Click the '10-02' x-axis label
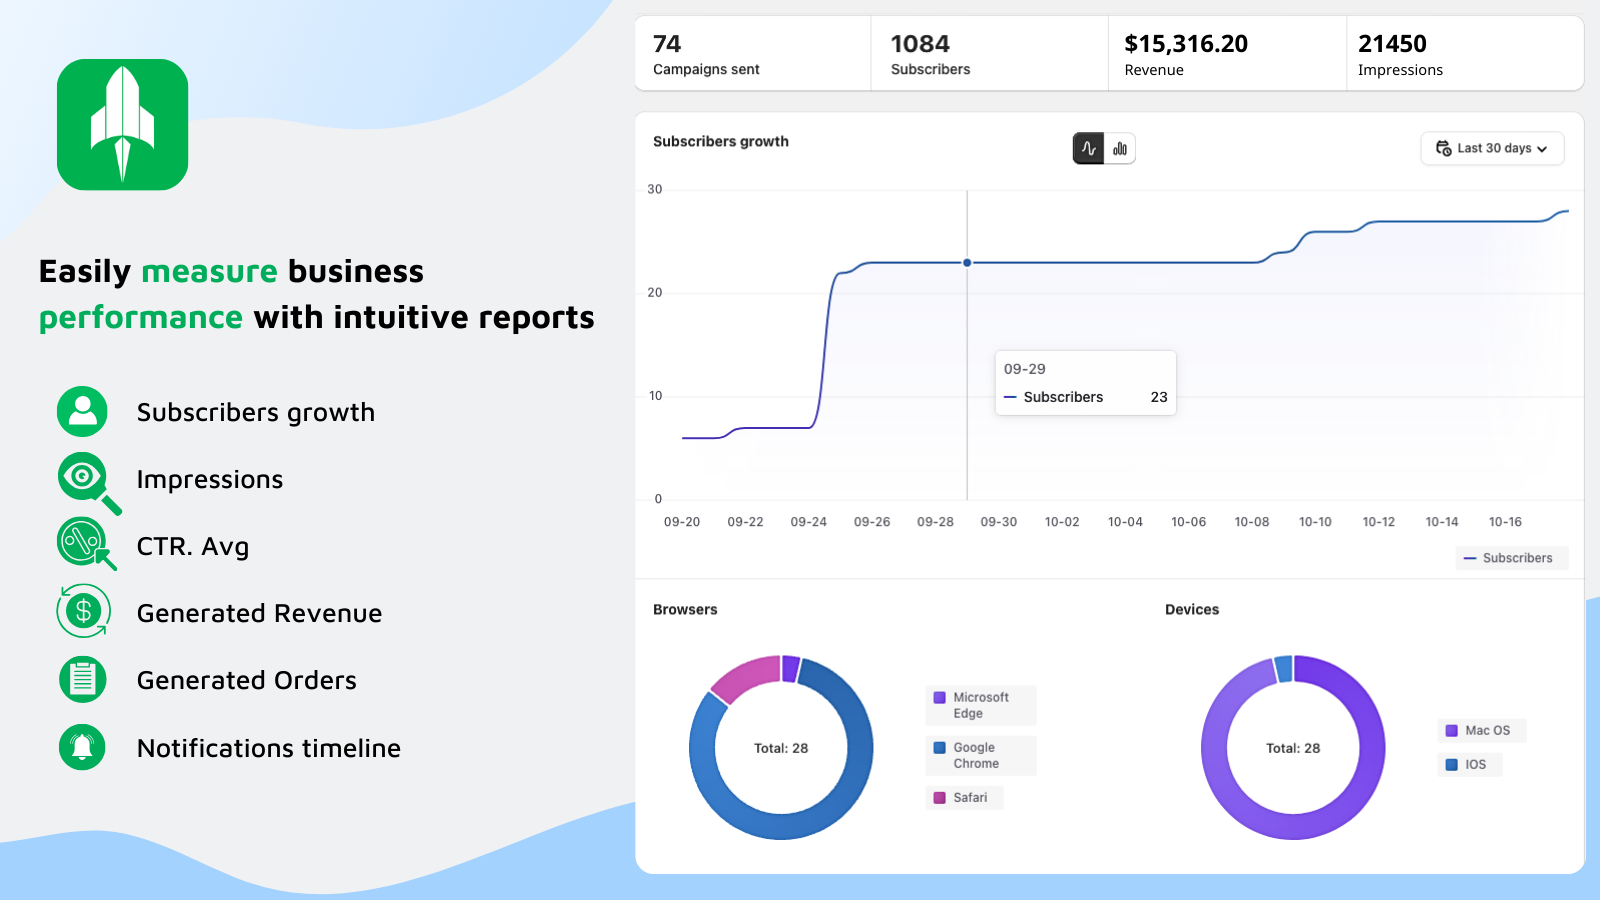Viewport: 1600px width, 900px height. click(x=1062, y=522)
